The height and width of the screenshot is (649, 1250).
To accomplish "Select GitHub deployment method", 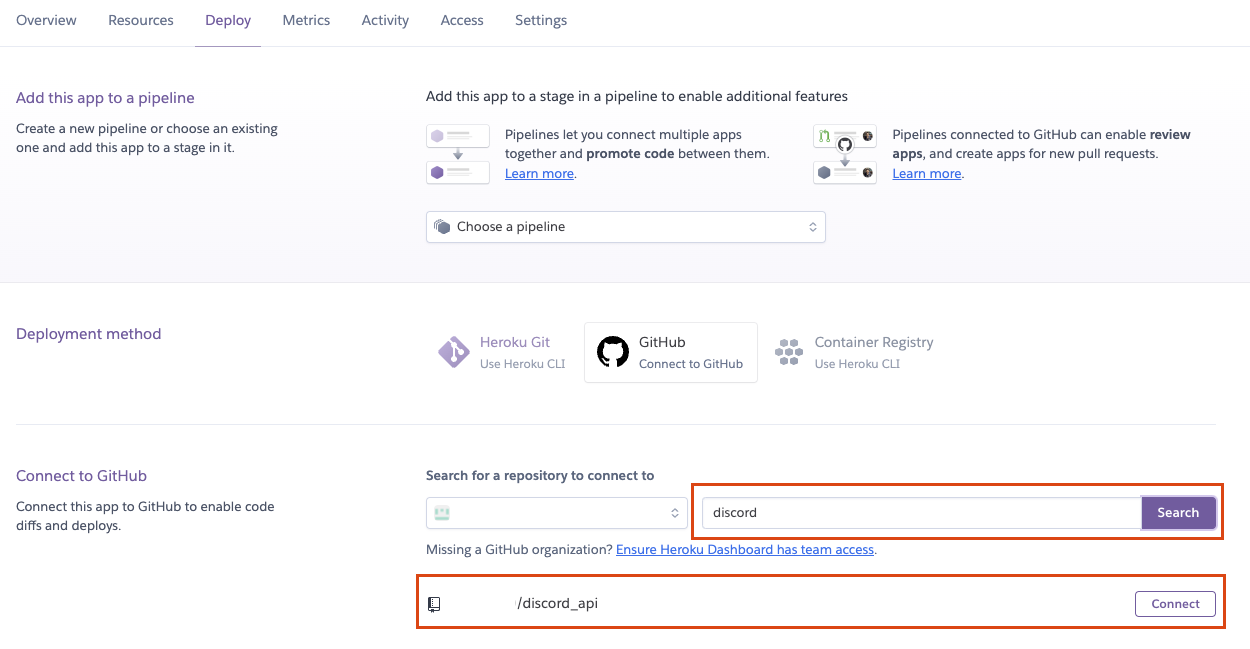I will (x=671, y=352).
